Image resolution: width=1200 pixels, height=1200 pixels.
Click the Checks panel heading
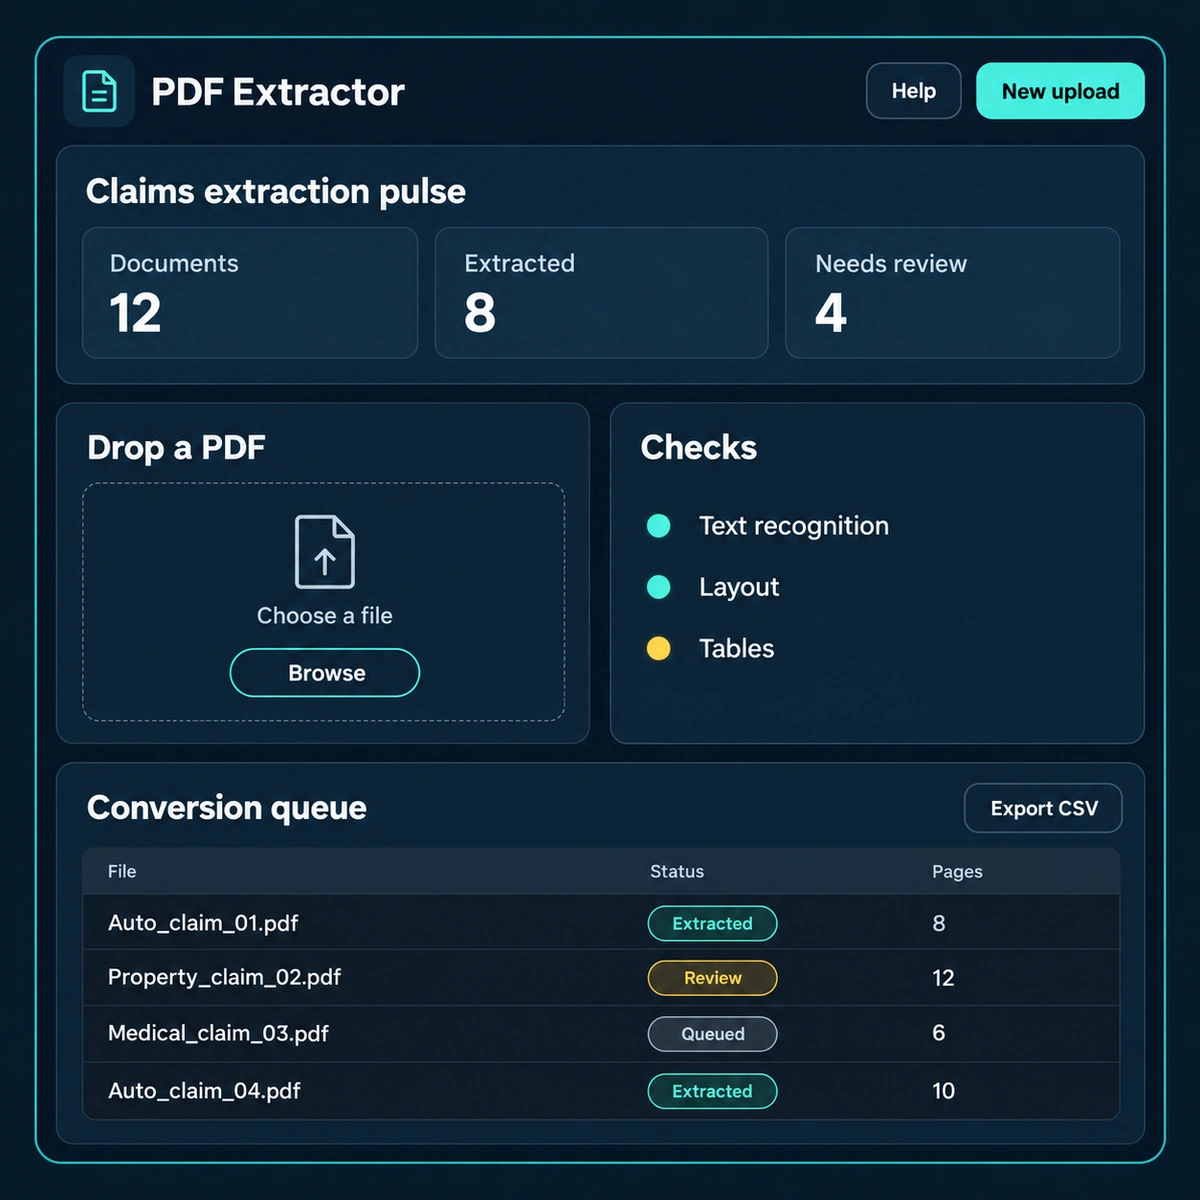(x=699, y=447)
